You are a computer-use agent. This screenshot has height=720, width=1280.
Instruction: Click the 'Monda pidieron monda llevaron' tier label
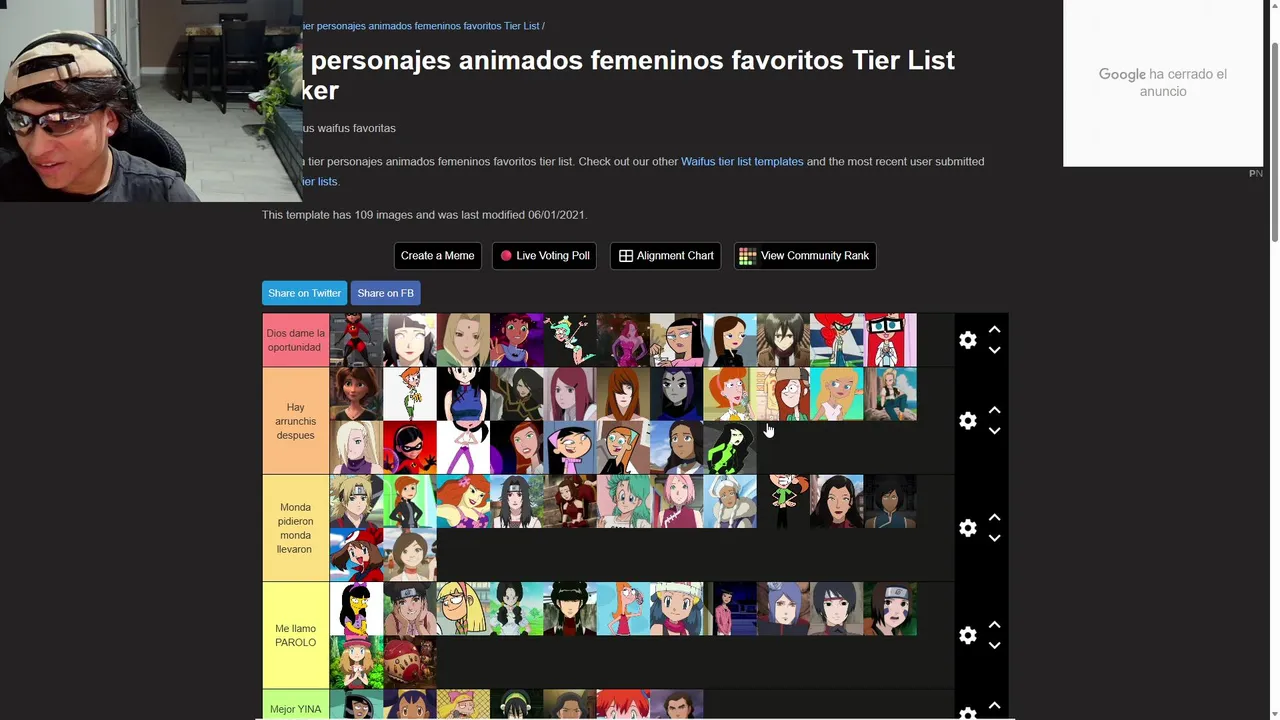[295, 528]
